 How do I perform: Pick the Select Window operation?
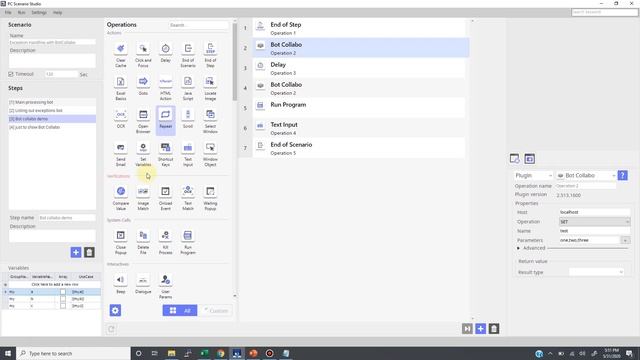210,121
